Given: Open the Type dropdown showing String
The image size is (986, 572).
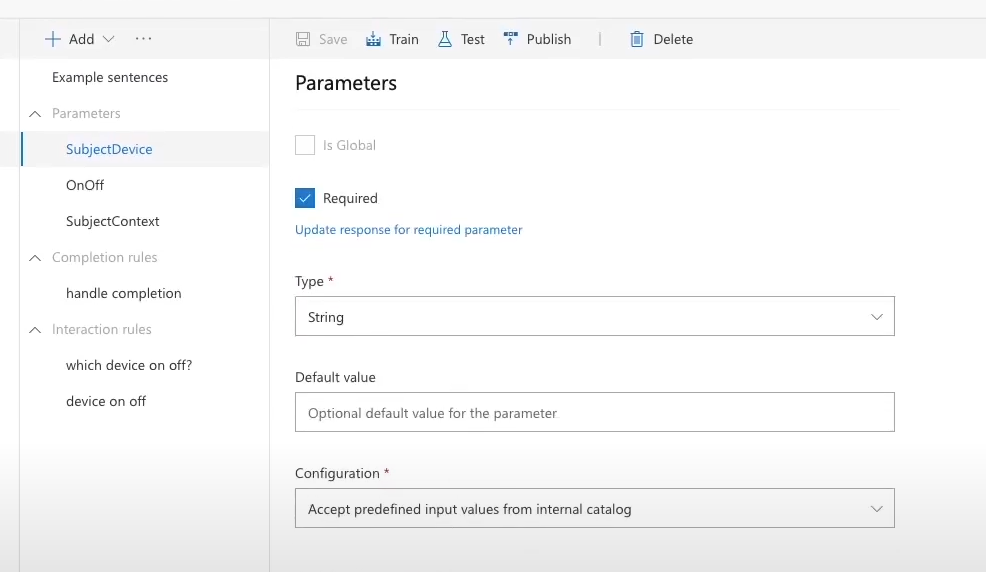Looking at the screenshot, I should click(x=595, y=316).
